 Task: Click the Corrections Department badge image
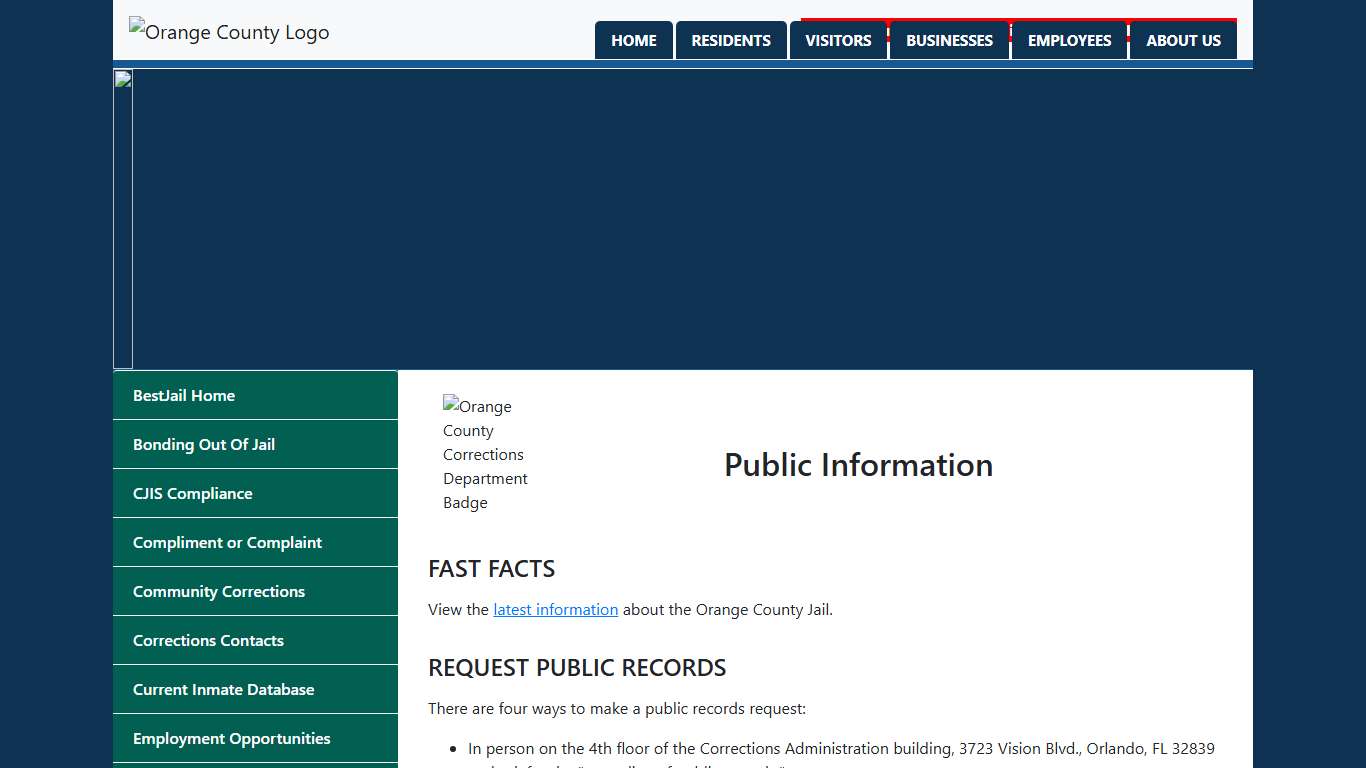(x=485, y=454)
